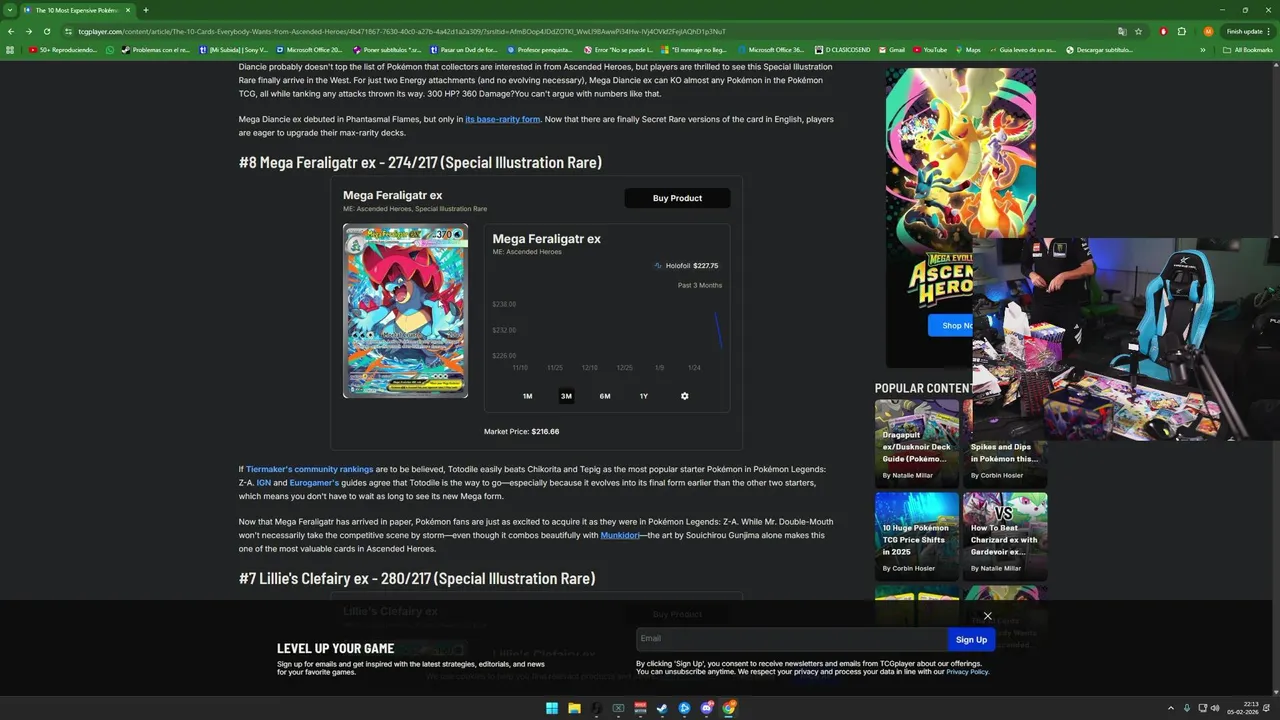Click the browser address bar URL

point(402,31)
